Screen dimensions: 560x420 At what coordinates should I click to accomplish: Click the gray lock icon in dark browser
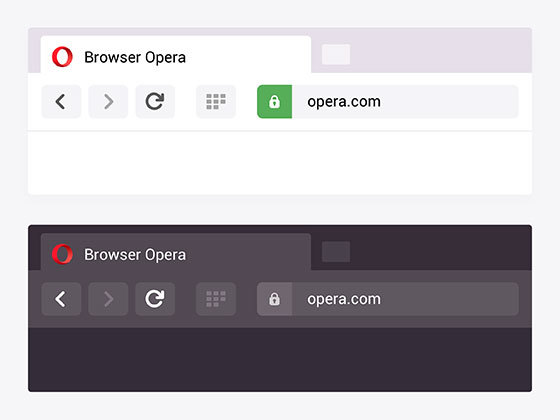point(274,299)
